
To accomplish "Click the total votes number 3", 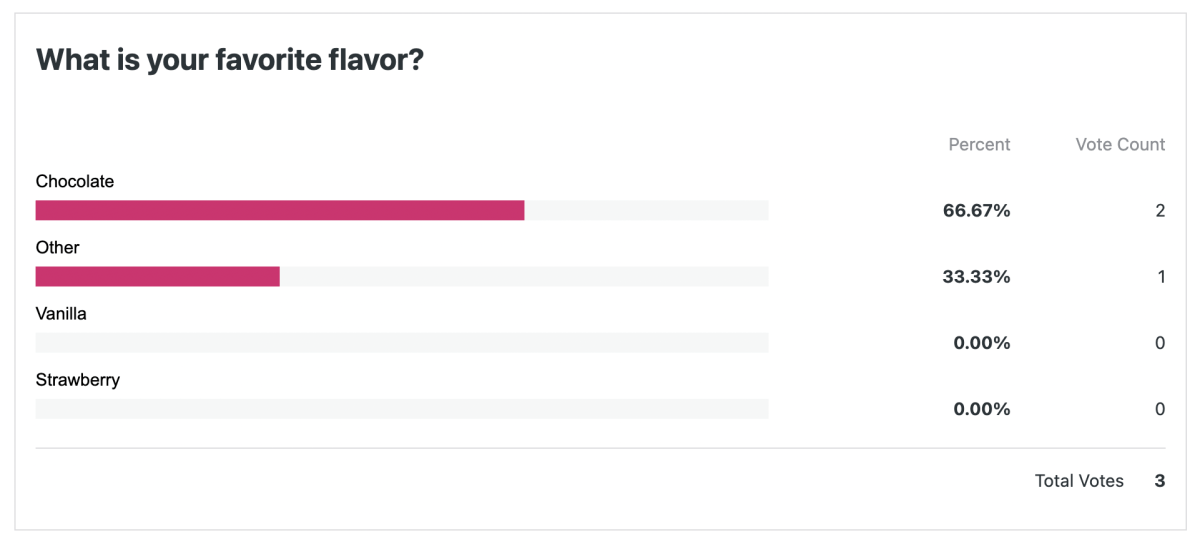I will (1160, 481).
